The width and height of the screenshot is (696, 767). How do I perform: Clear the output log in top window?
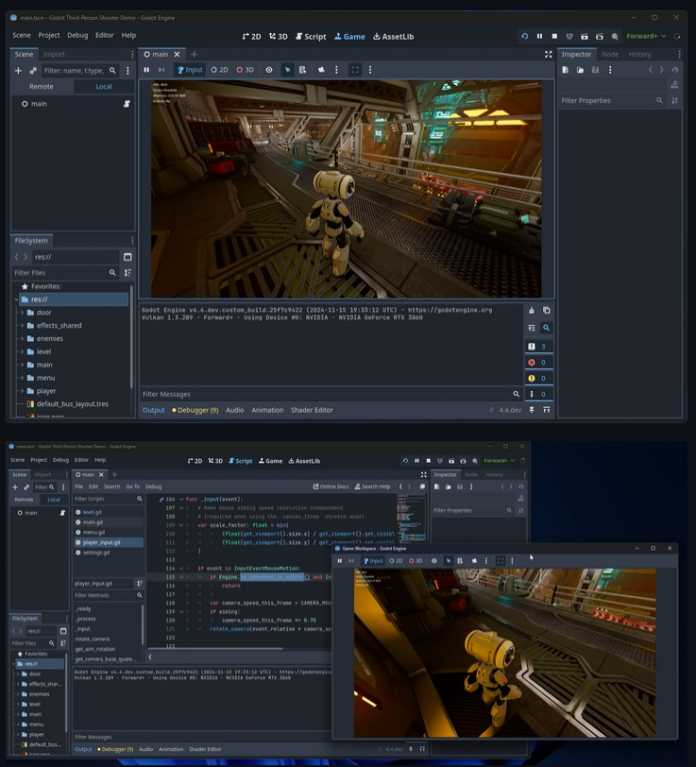pos(532,311)
